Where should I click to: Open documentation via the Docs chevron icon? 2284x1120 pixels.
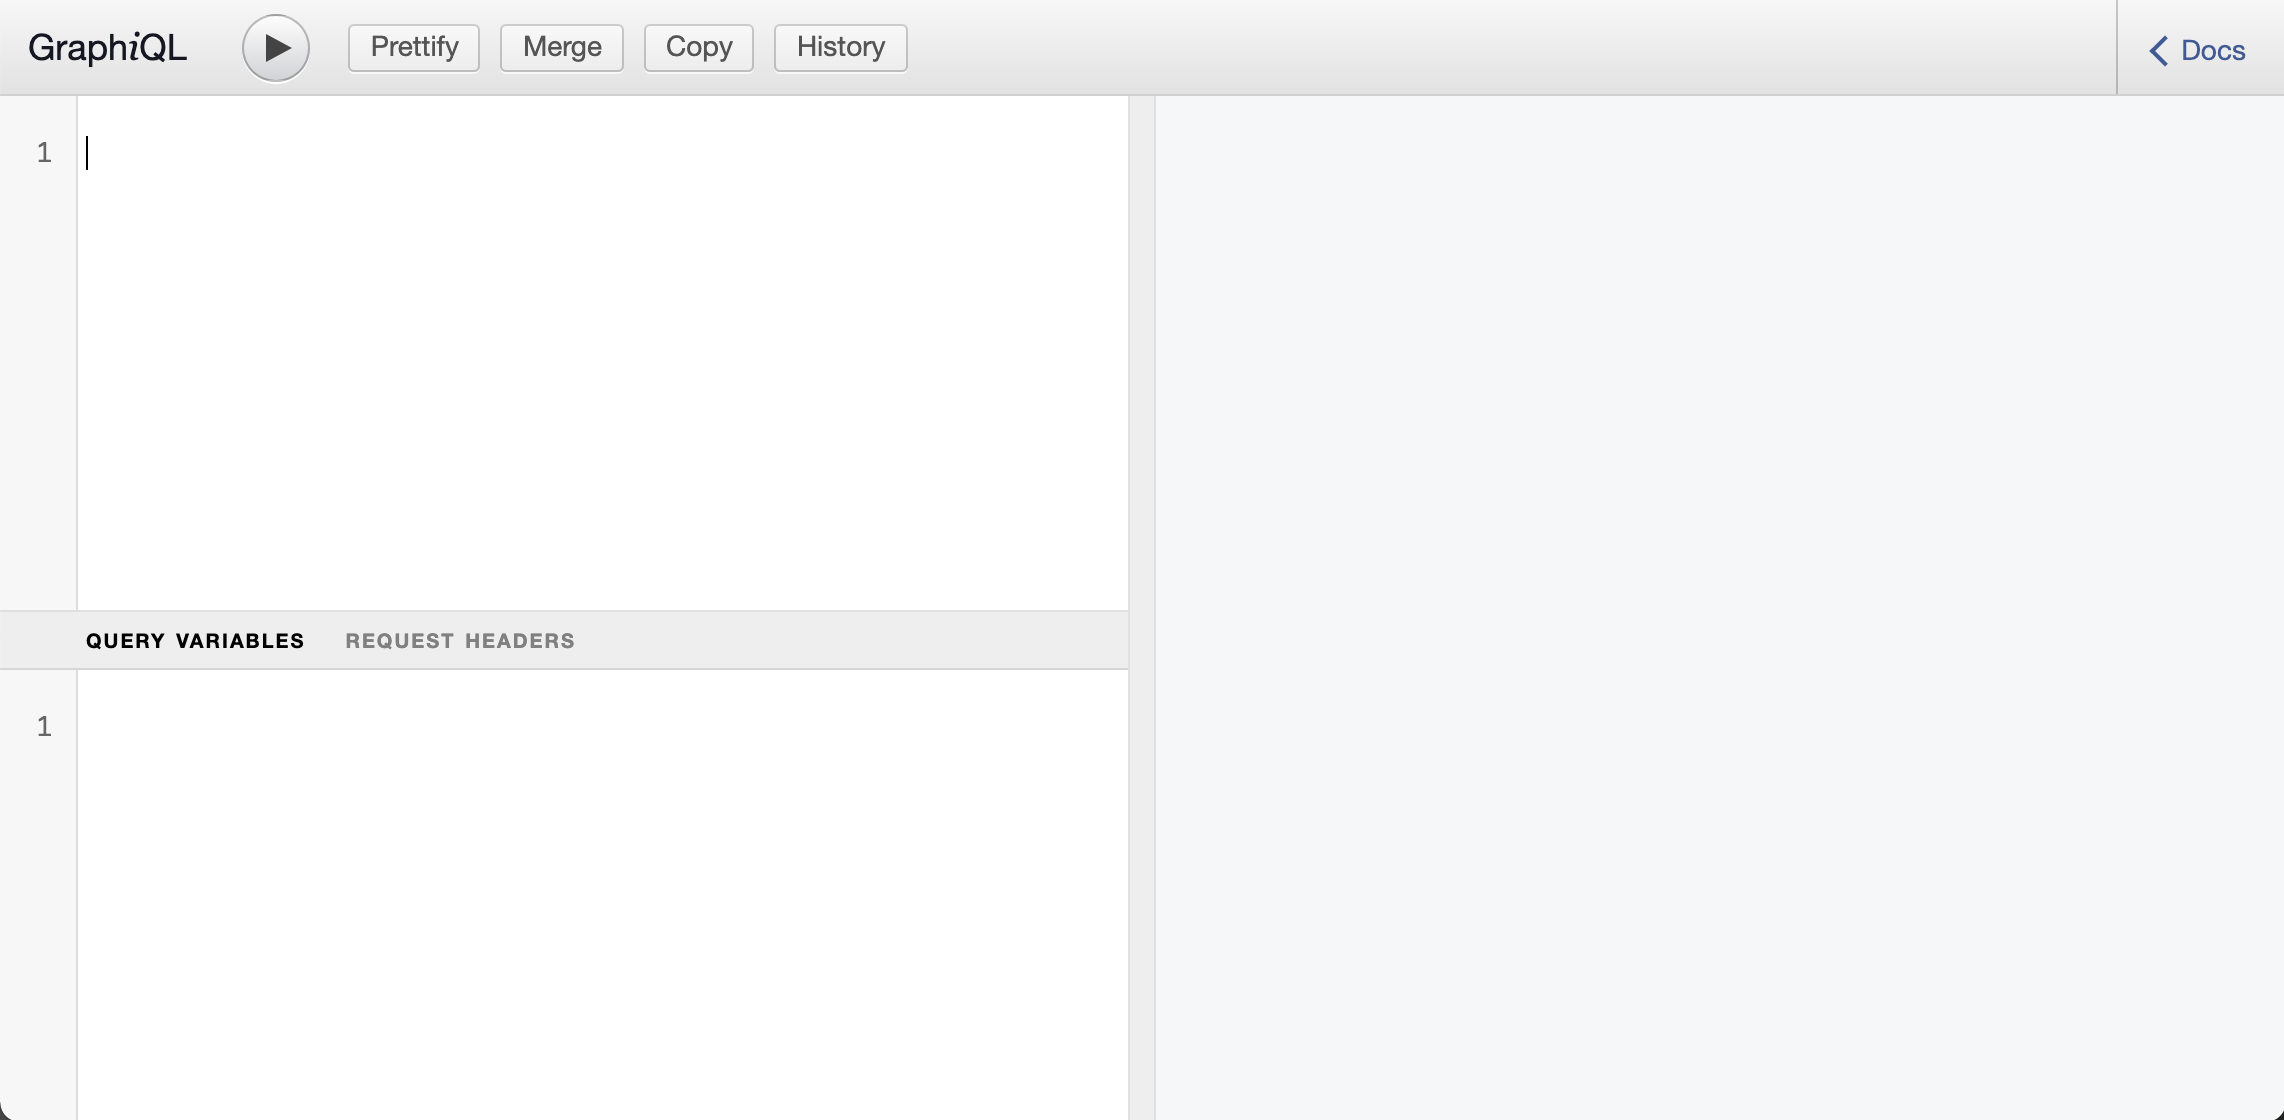pyautogui.click(x=2158, y=49)
